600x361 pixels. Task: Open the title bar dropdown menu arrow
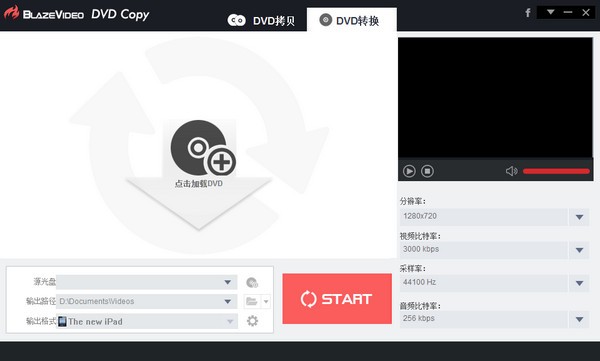point(551,12)
